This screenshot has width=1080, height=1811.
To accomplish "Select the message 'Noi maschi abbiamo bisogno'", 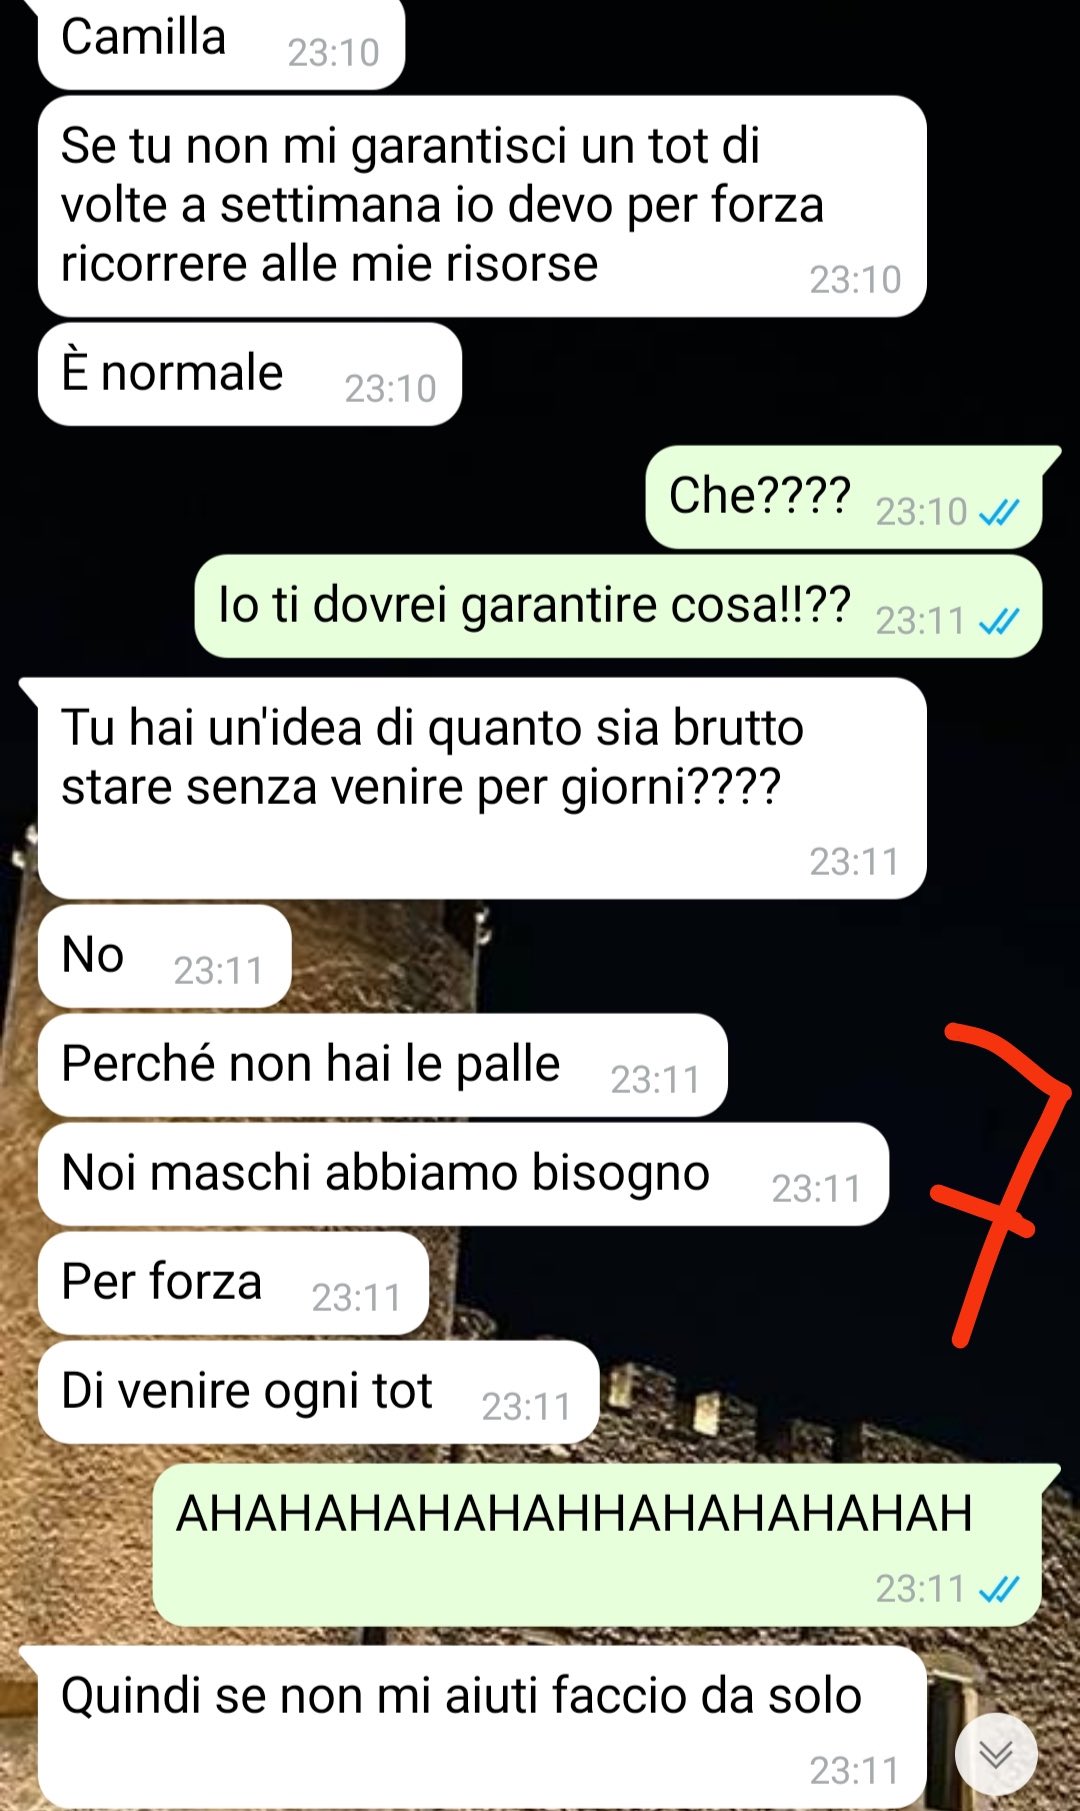I will [x=464, y=1174].
